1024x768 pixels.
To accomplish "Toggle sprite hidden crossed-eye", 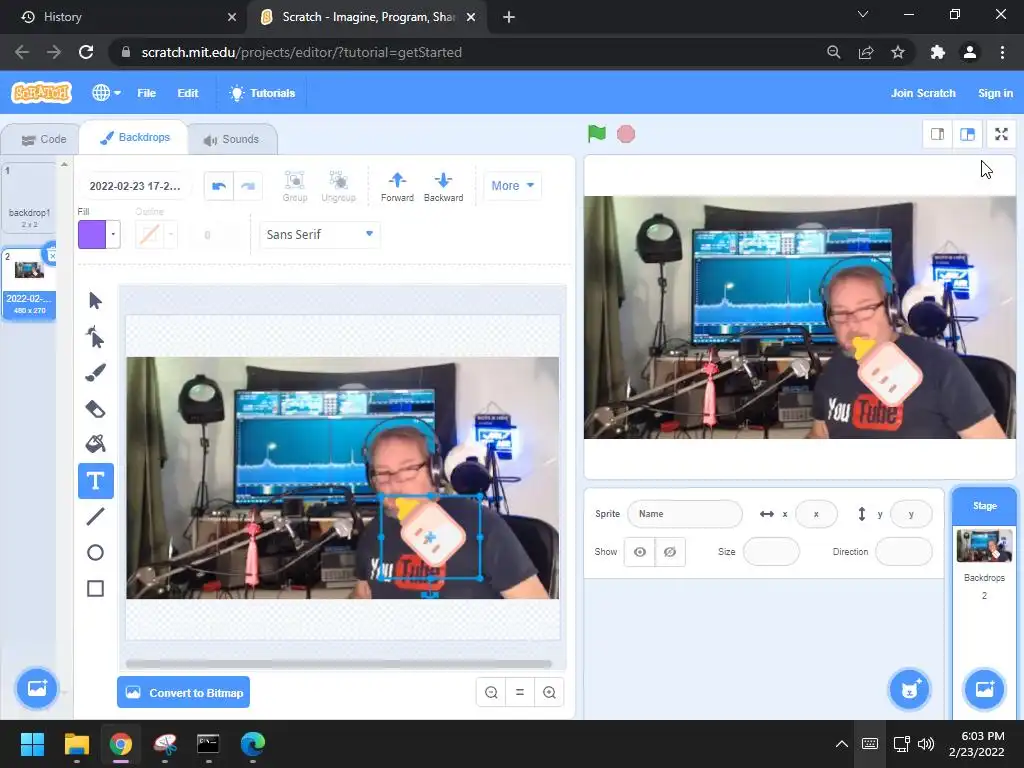I will 670,552.
